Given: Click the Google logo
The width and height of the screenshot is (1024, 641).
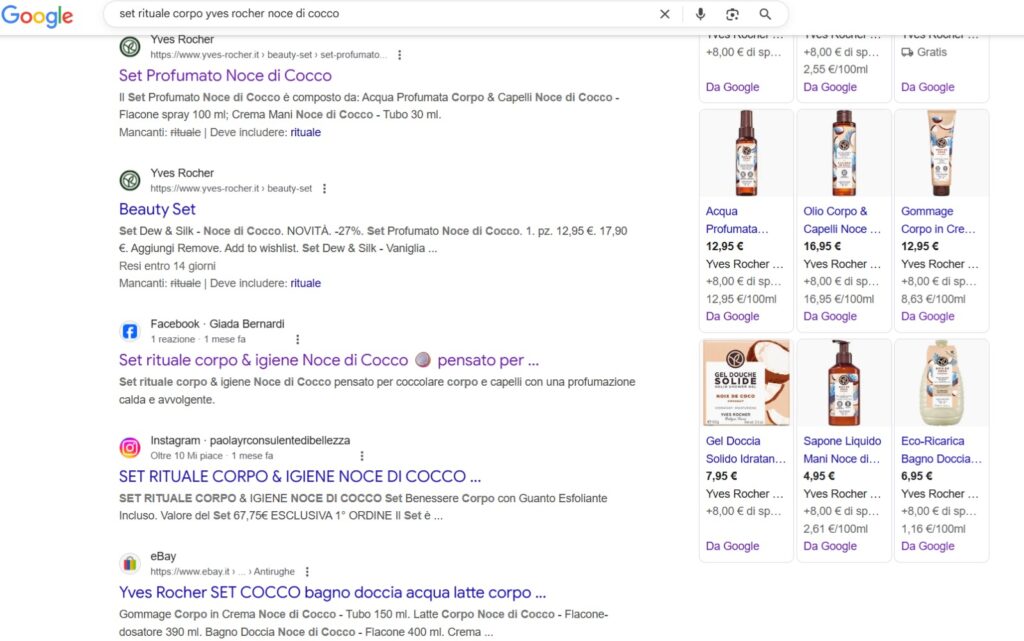Looking at the screenshot, I should [x=36, y=15].
